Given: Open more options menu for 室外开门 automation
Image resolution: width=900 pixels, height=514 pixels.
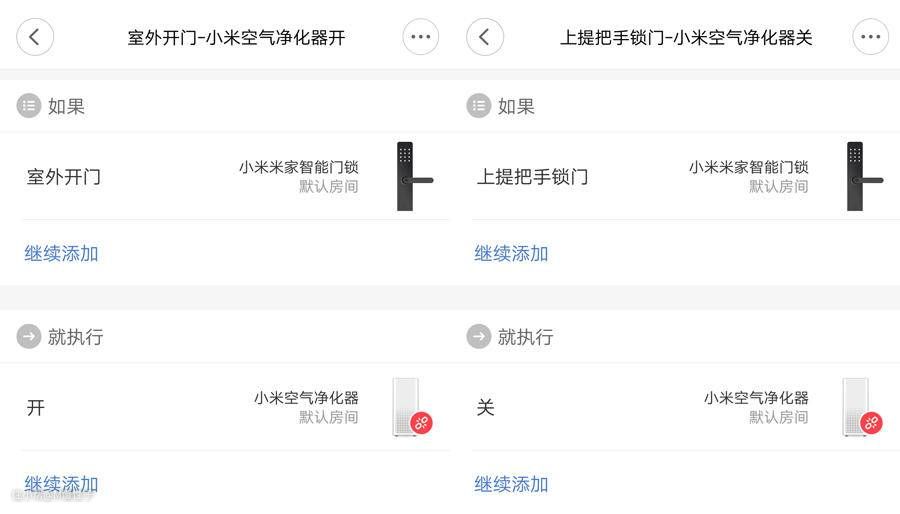Looking at the screenshot, I should [421, 38].
